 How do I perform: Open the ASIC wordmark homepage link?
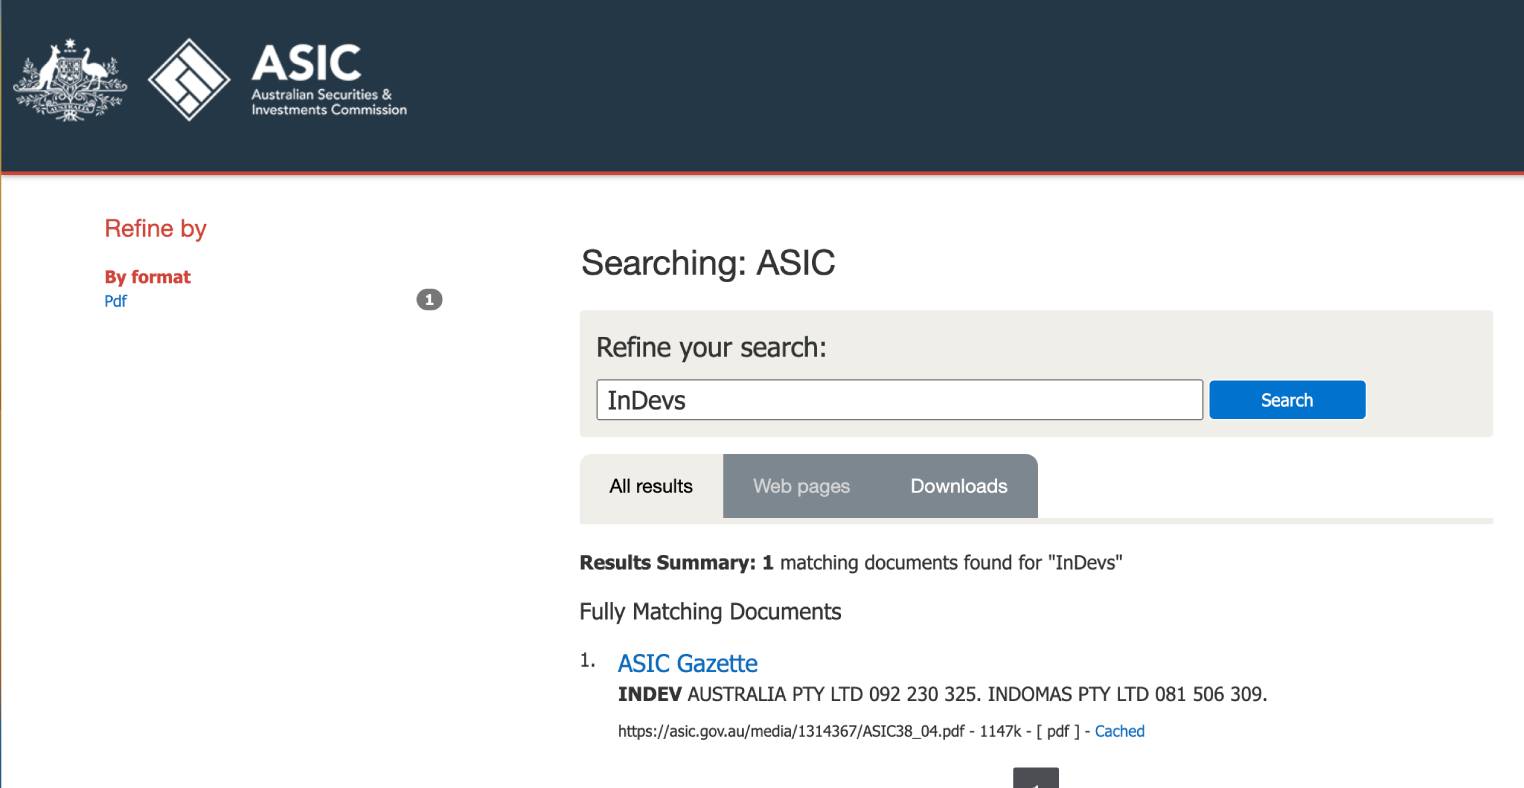329,80
